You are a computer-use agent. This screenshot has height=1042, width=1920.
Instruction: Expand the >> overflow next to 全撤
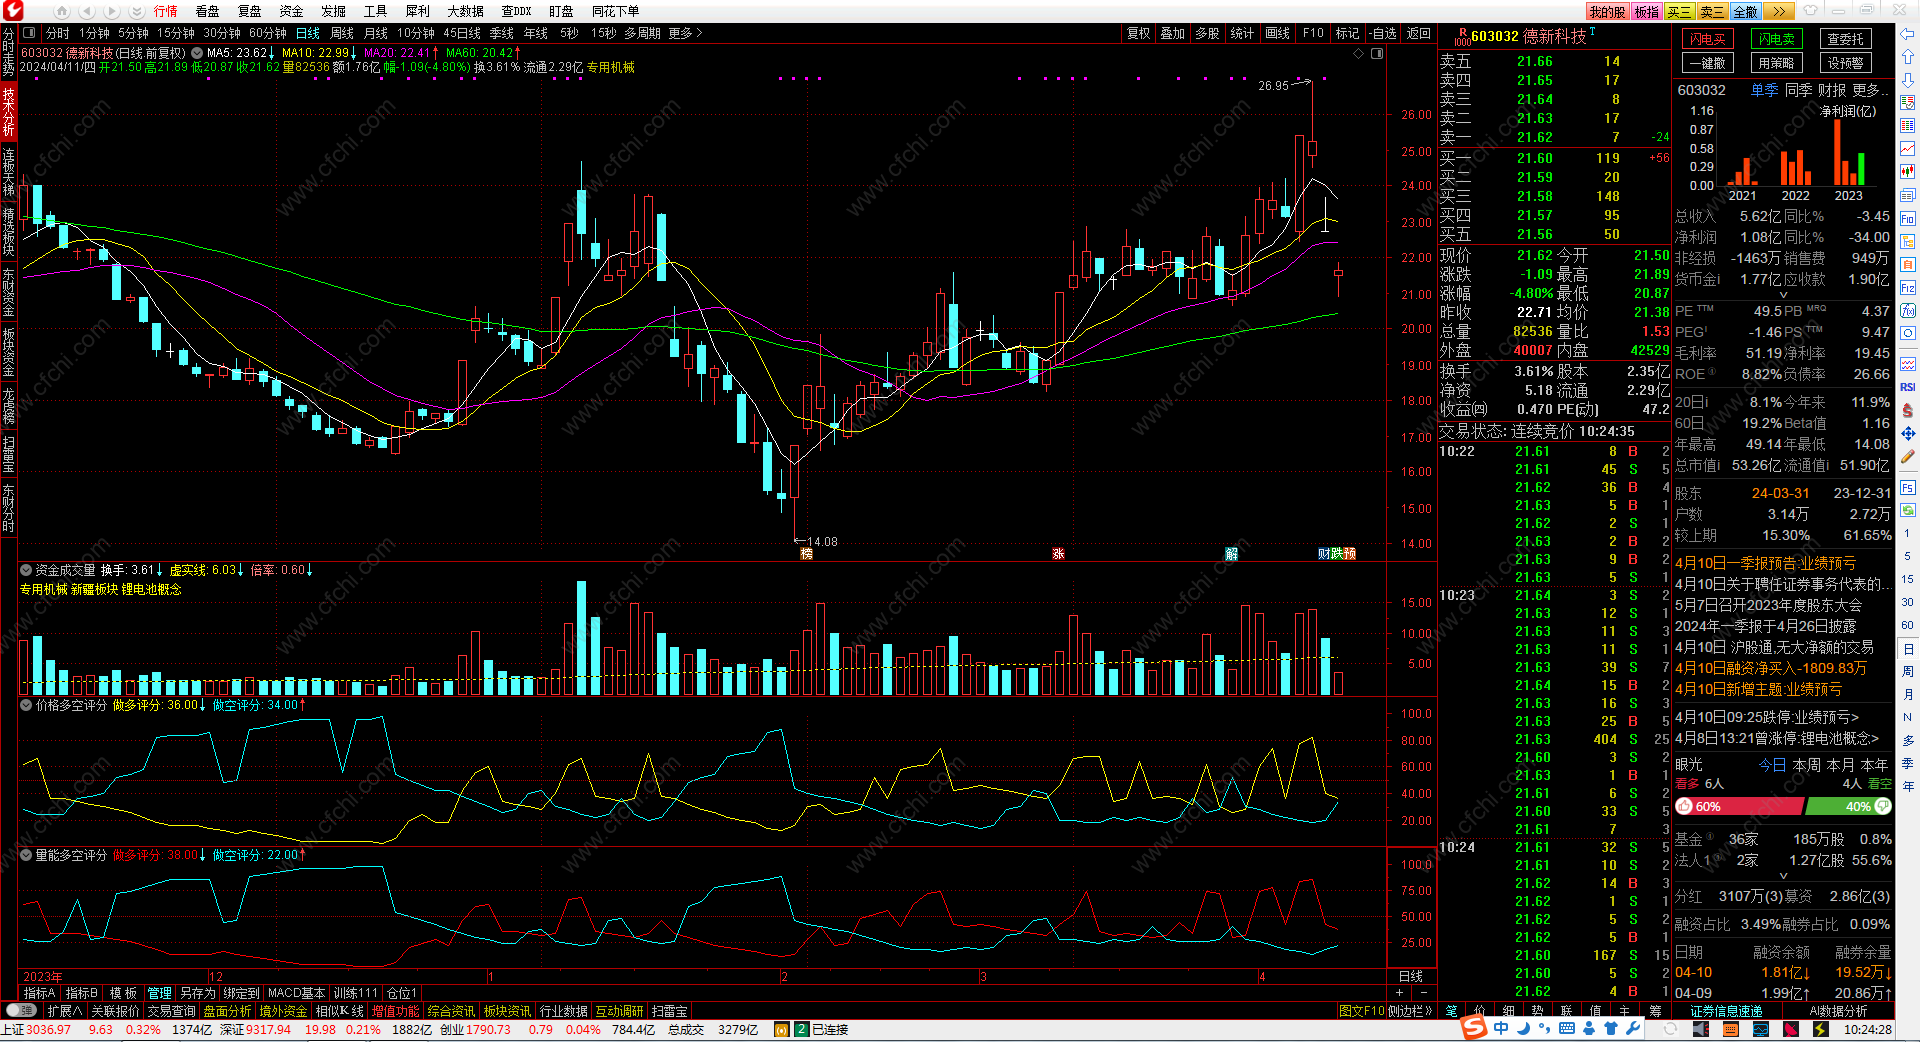pyautogui.click(x=1777, y=11)
